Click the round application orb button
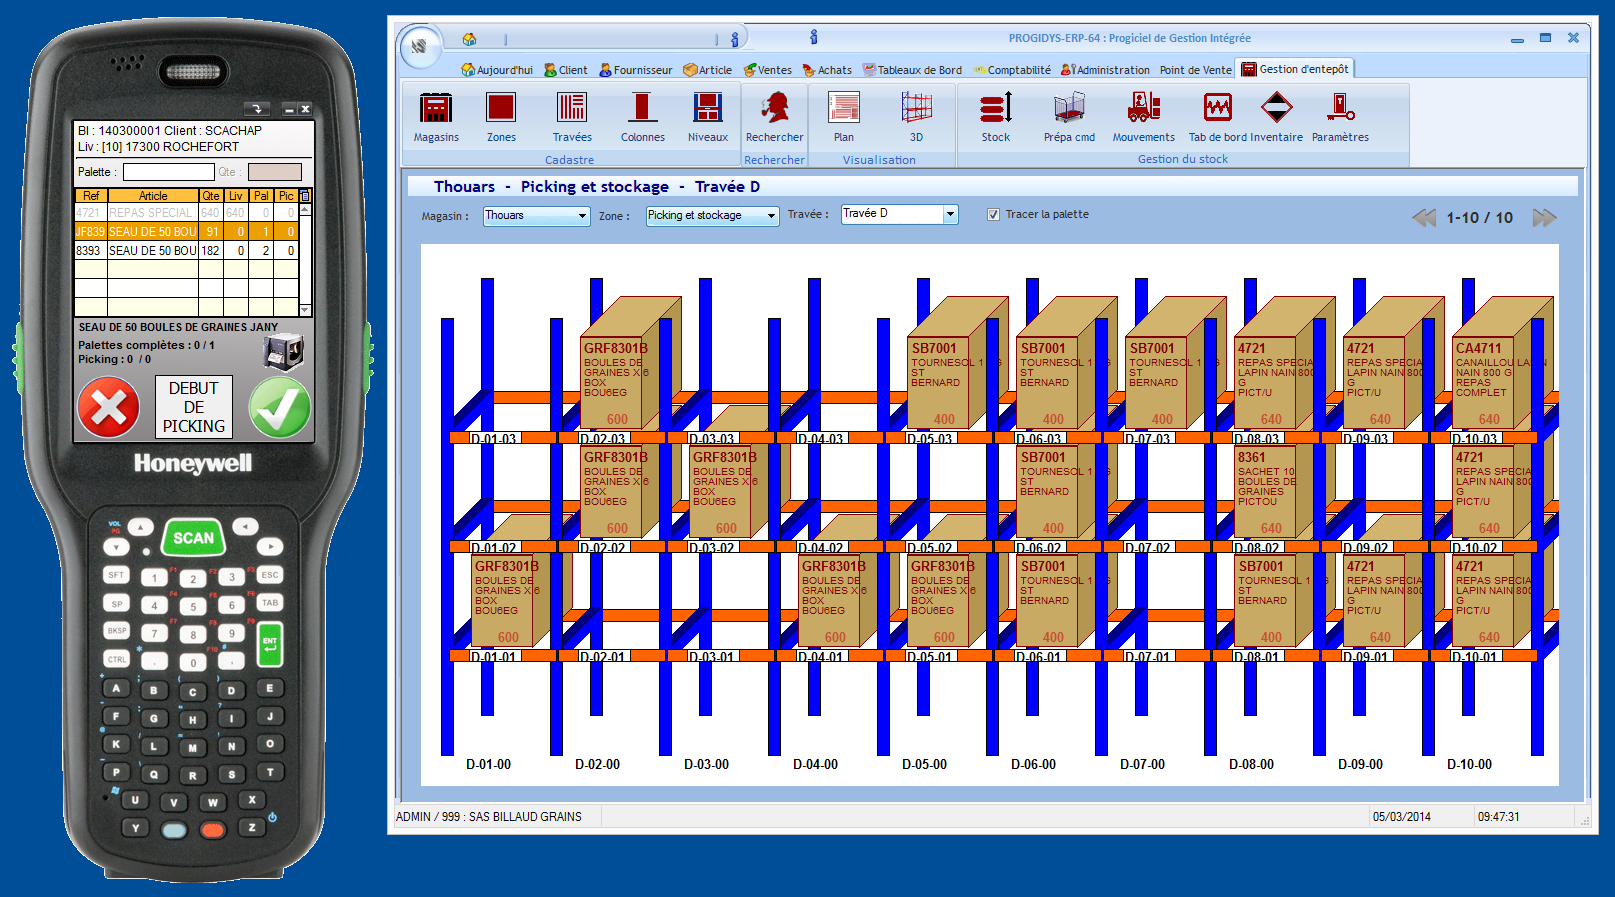 pyautogui.click(x=420, y=46)
